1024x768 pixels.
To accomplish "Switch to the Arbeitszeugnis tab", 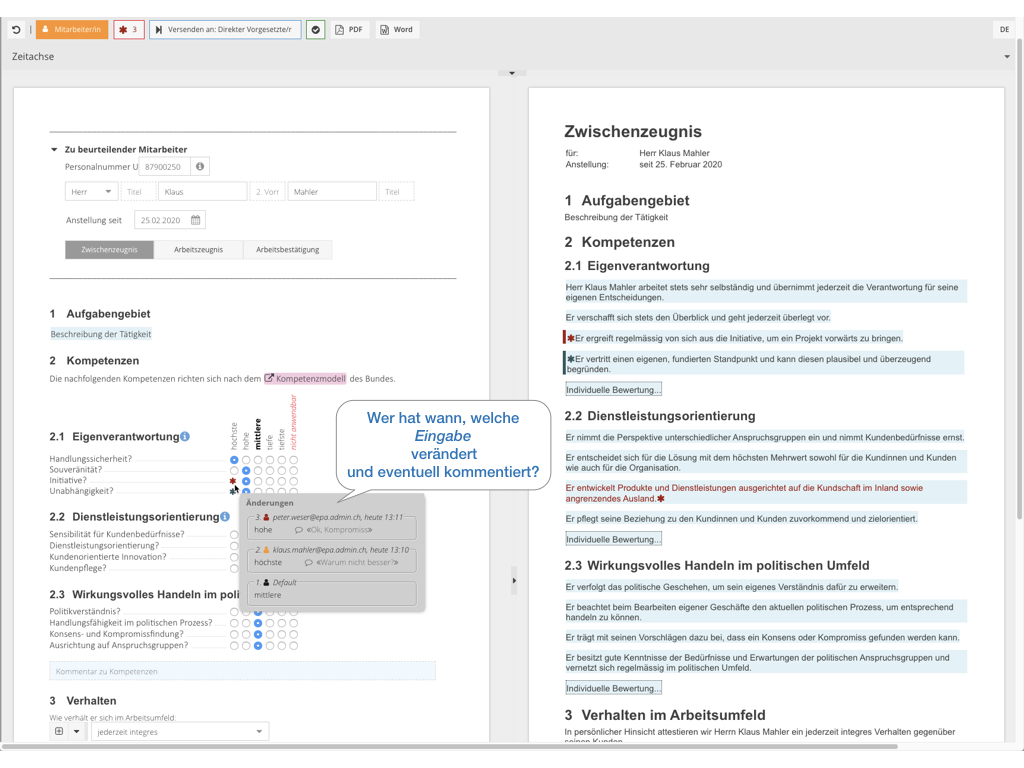I will [198, 249].
